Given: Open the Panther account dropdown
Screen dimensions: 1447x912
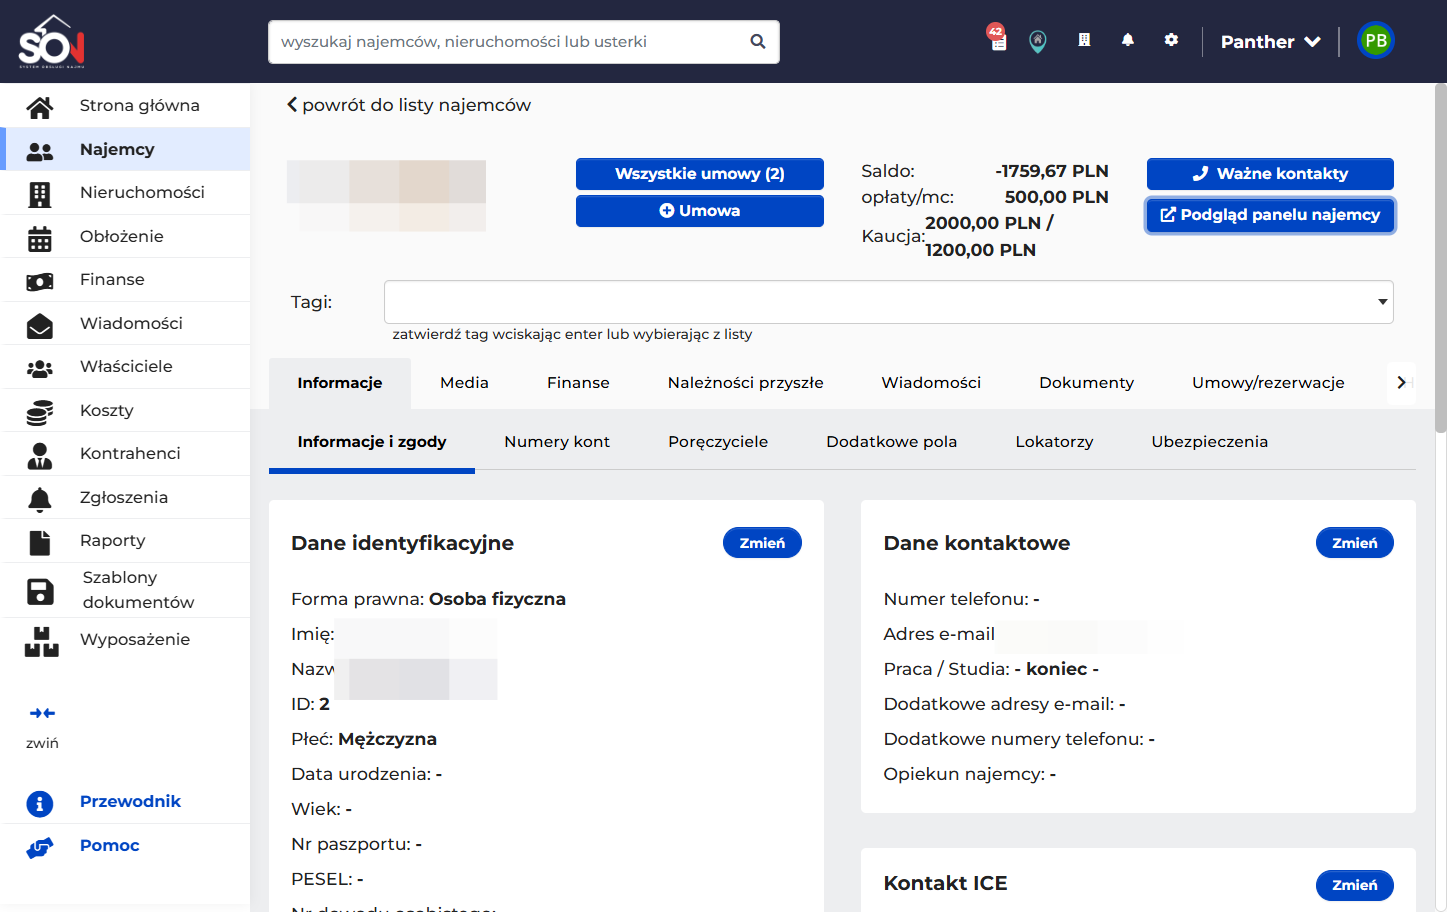Looking at the screenshot, I should coord(1271,42).
